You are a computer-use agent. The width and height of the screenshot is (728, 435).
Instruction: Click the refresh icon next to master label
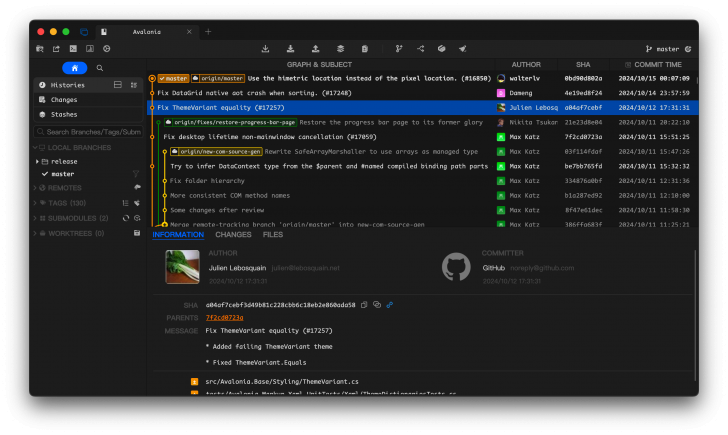tap(688, 49)
